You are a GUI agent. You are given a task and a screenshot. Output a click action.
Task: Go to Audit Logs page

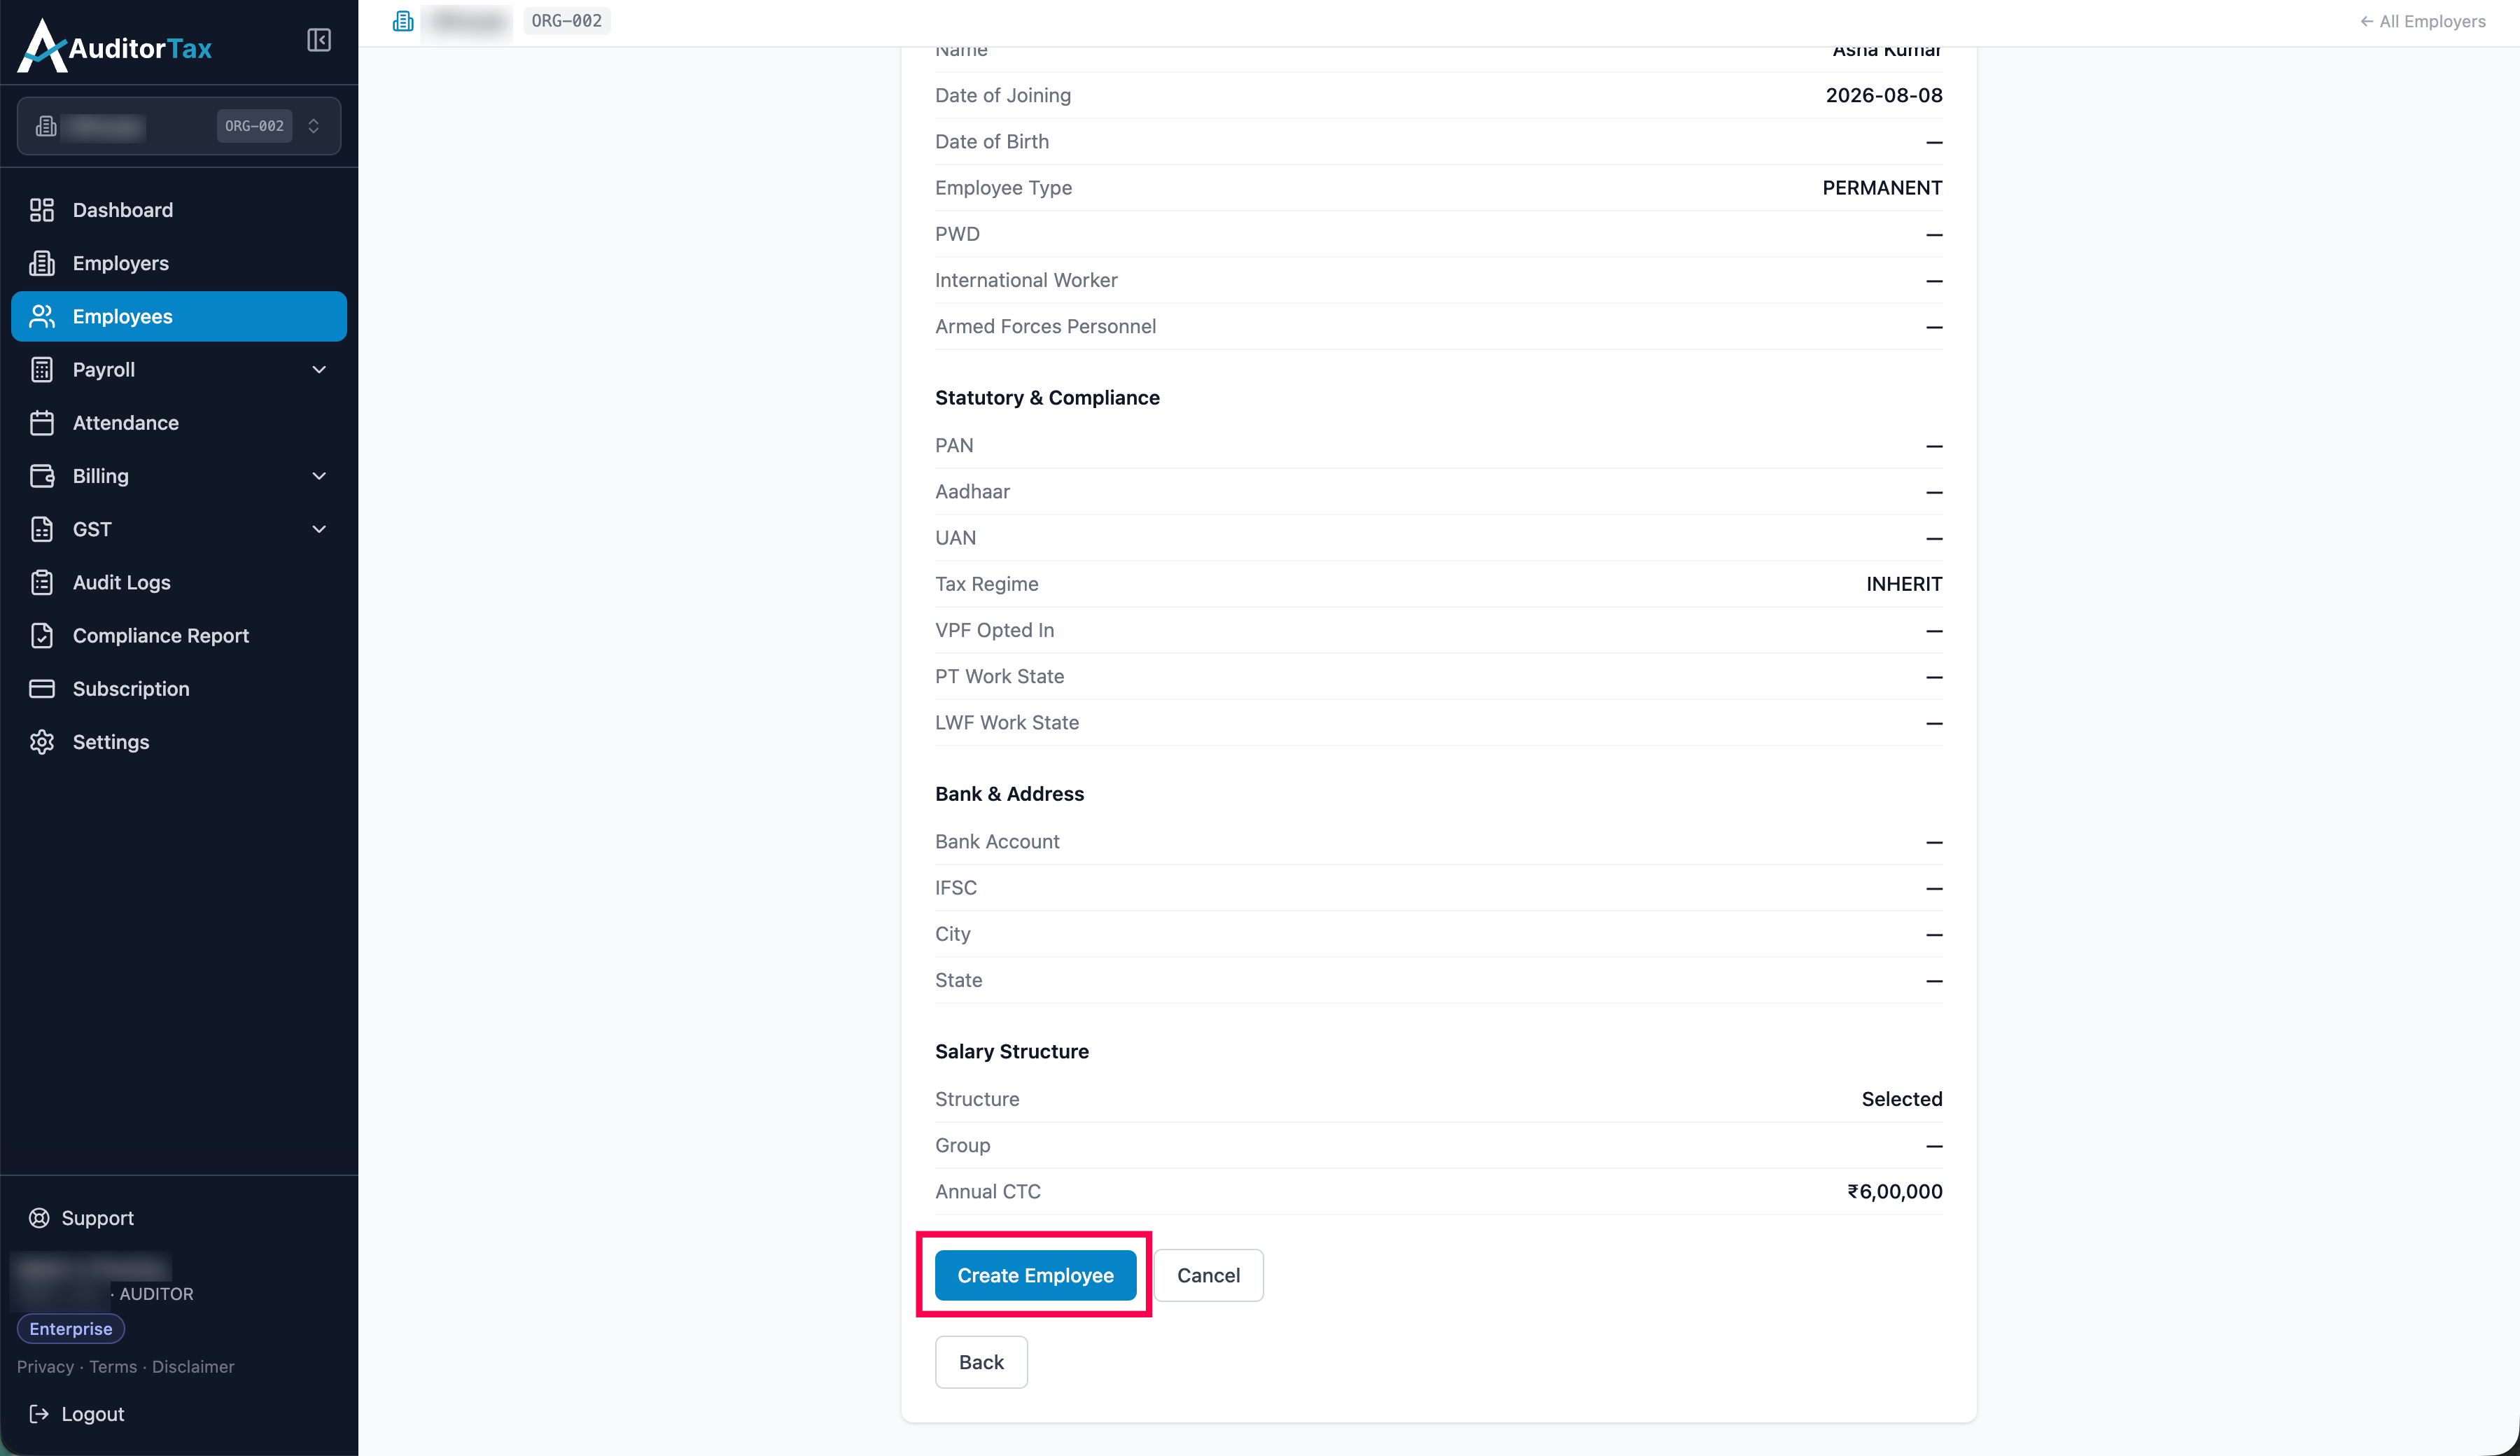179,582
